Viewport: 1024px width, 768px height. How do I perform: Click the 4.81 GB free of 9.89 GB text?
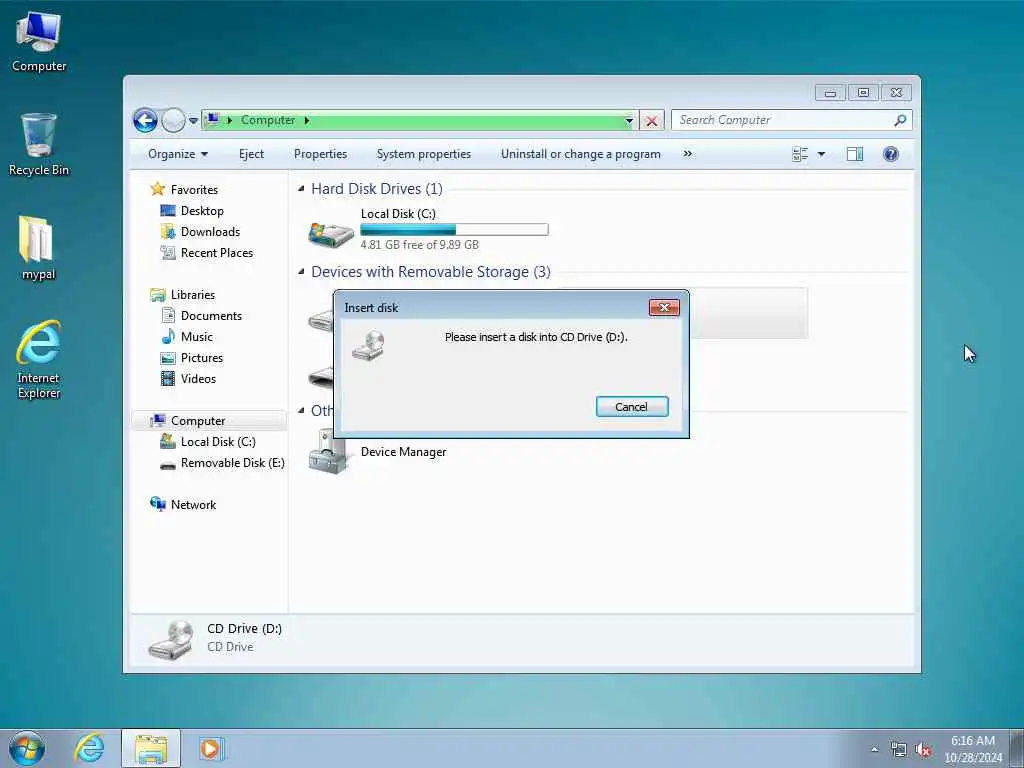coord(419,245)
